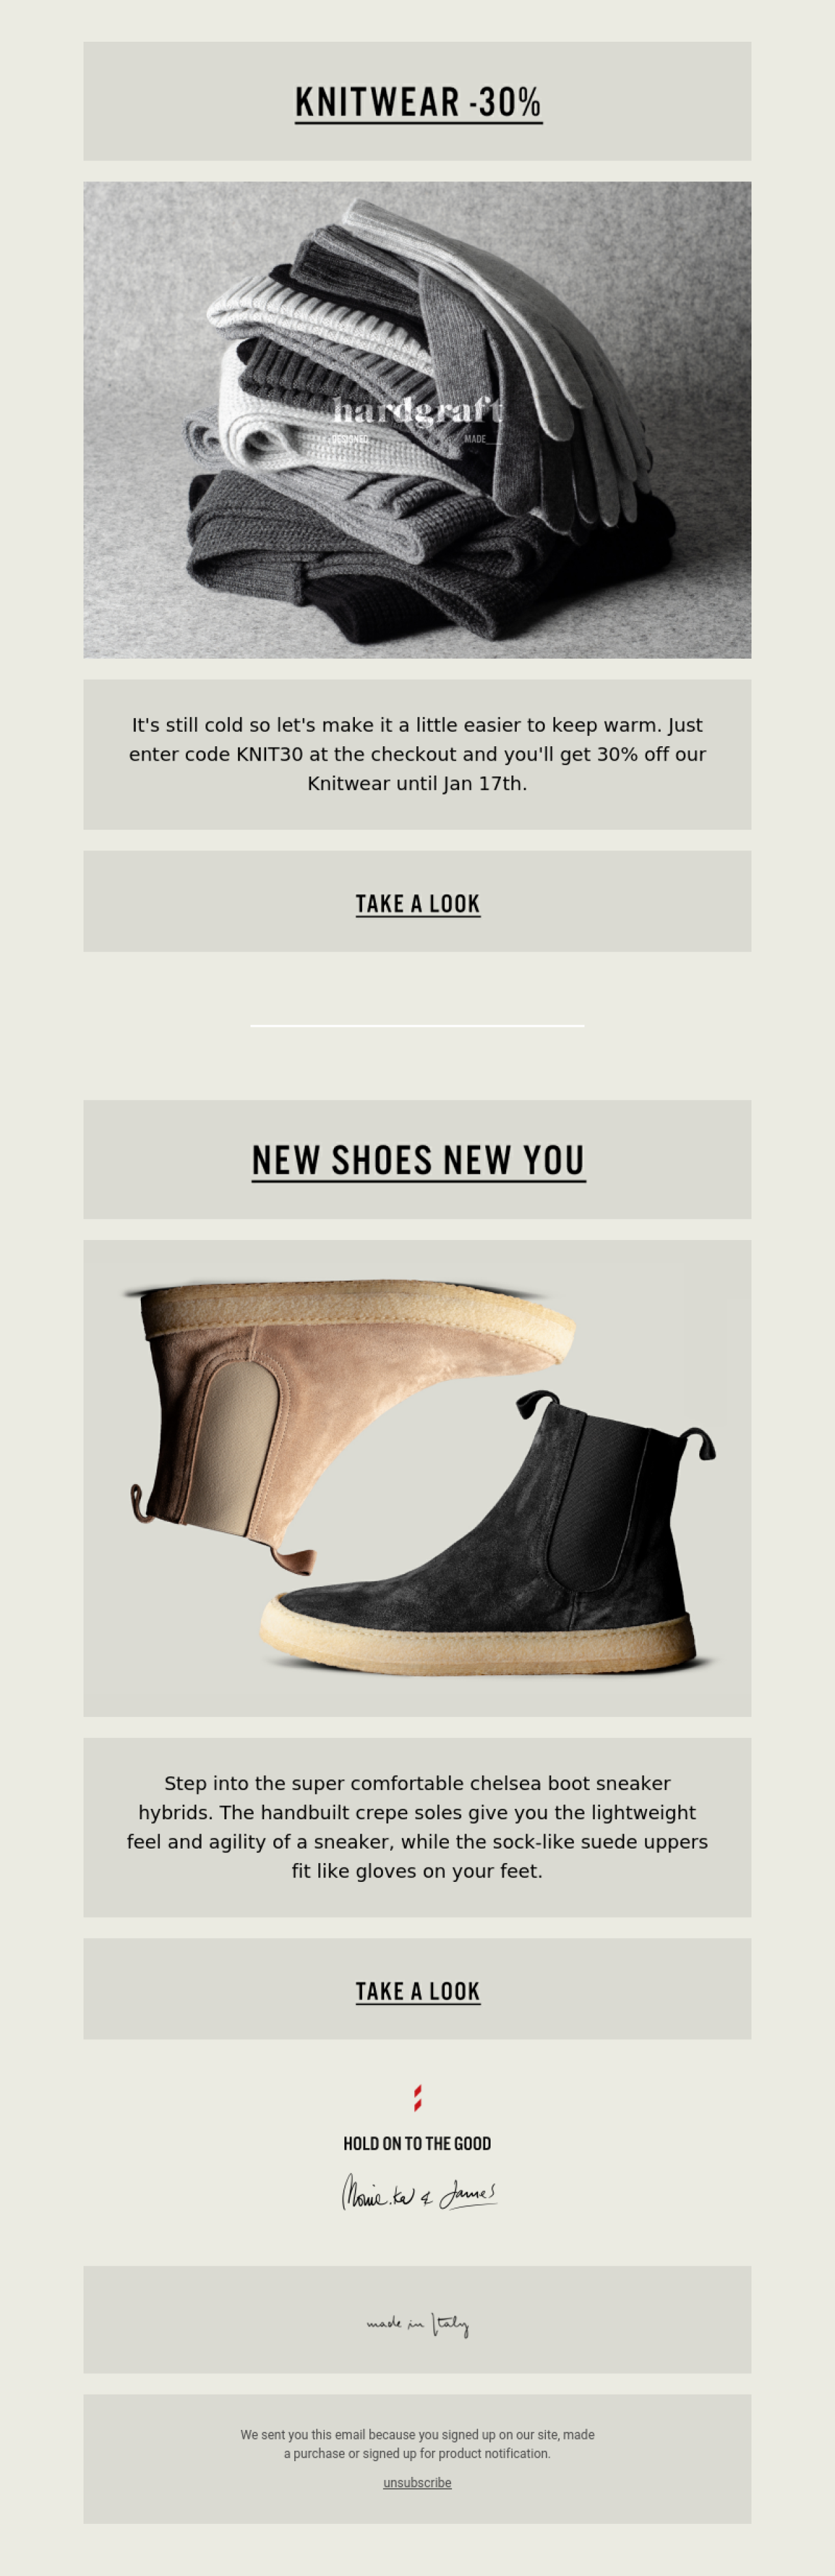Screen dimensions: 835x2576
Task: Click the white divider line between sections
Action: pos(417,1025)
